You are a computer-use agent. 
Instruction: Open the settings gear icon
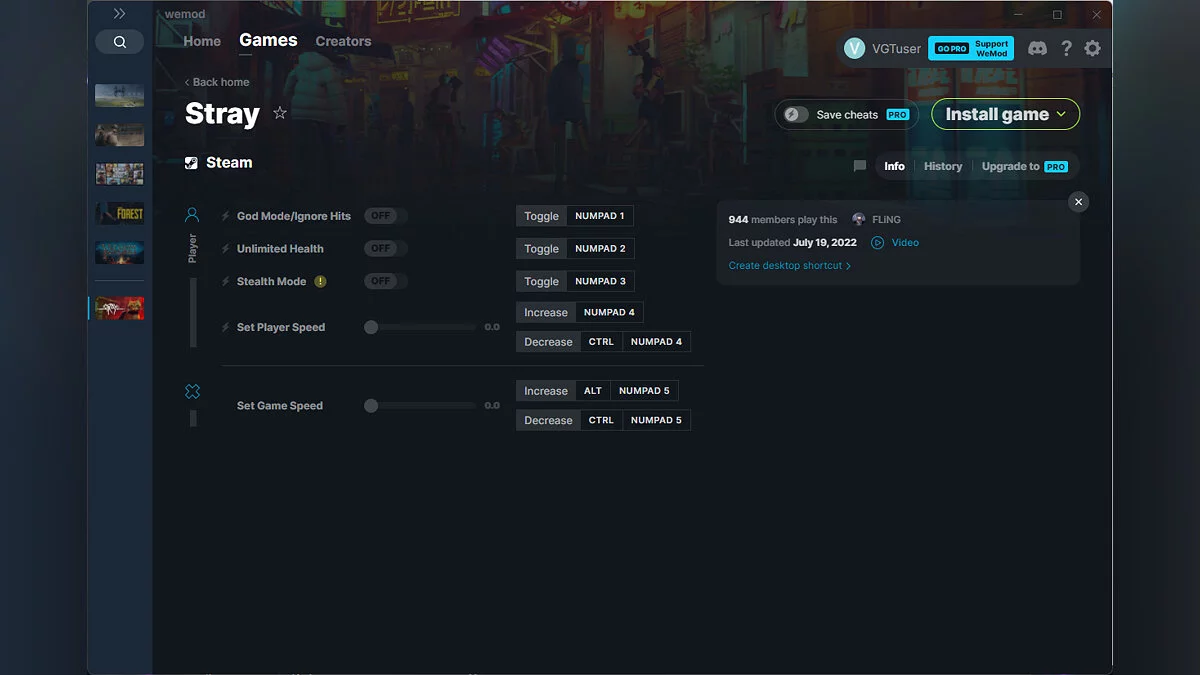(1092, 48)
